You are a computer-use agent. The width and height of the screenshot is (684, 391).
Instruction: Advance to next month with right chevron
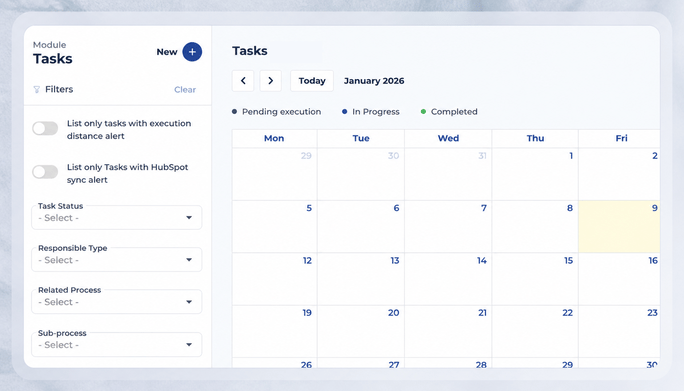270,81
